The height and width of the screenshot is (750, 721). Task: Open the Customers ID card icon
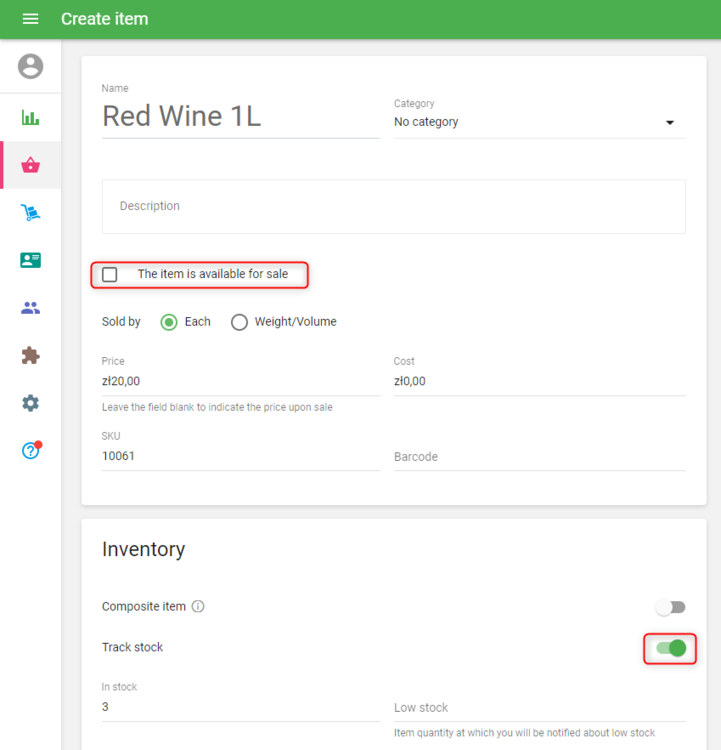pyautogui.click(x=30, y=260)
